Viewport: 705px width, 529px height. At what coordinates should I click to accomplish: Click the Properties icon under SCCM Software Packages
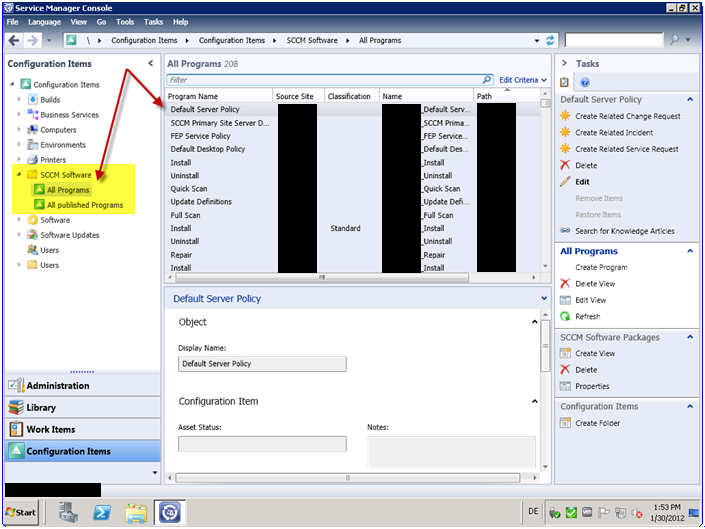point(566,386)
